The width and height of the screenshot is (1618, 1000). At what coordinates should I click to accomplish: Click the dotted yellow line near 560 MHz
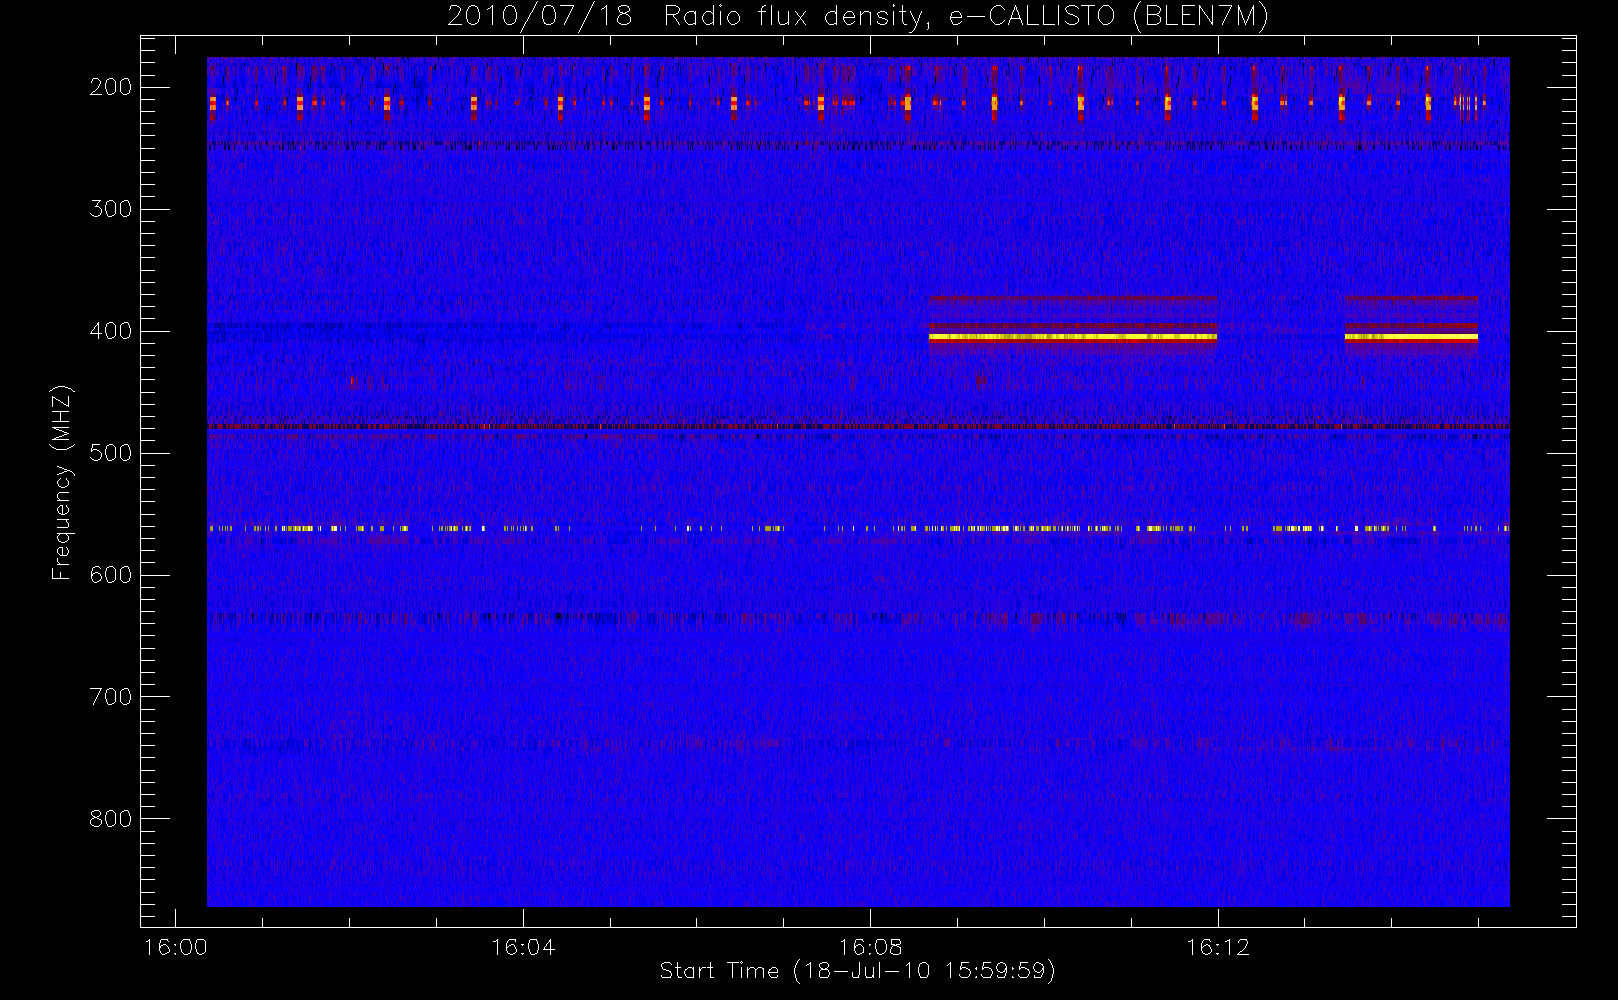pos(858,528)
